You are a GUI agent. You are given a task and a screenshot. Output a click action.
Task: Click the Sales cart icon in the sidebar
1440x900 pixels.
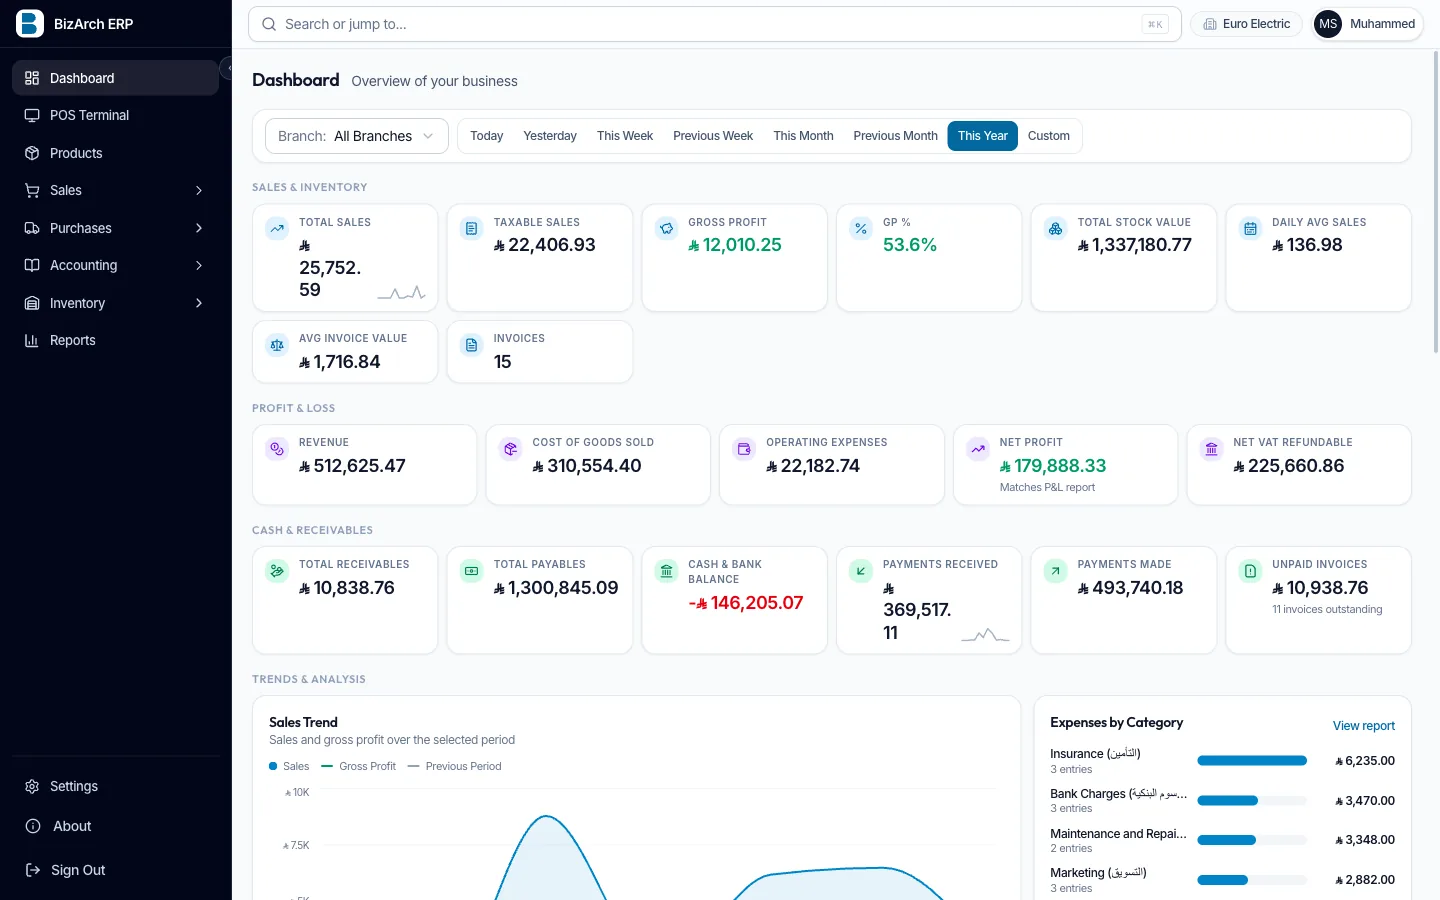[x=32, y=190]
